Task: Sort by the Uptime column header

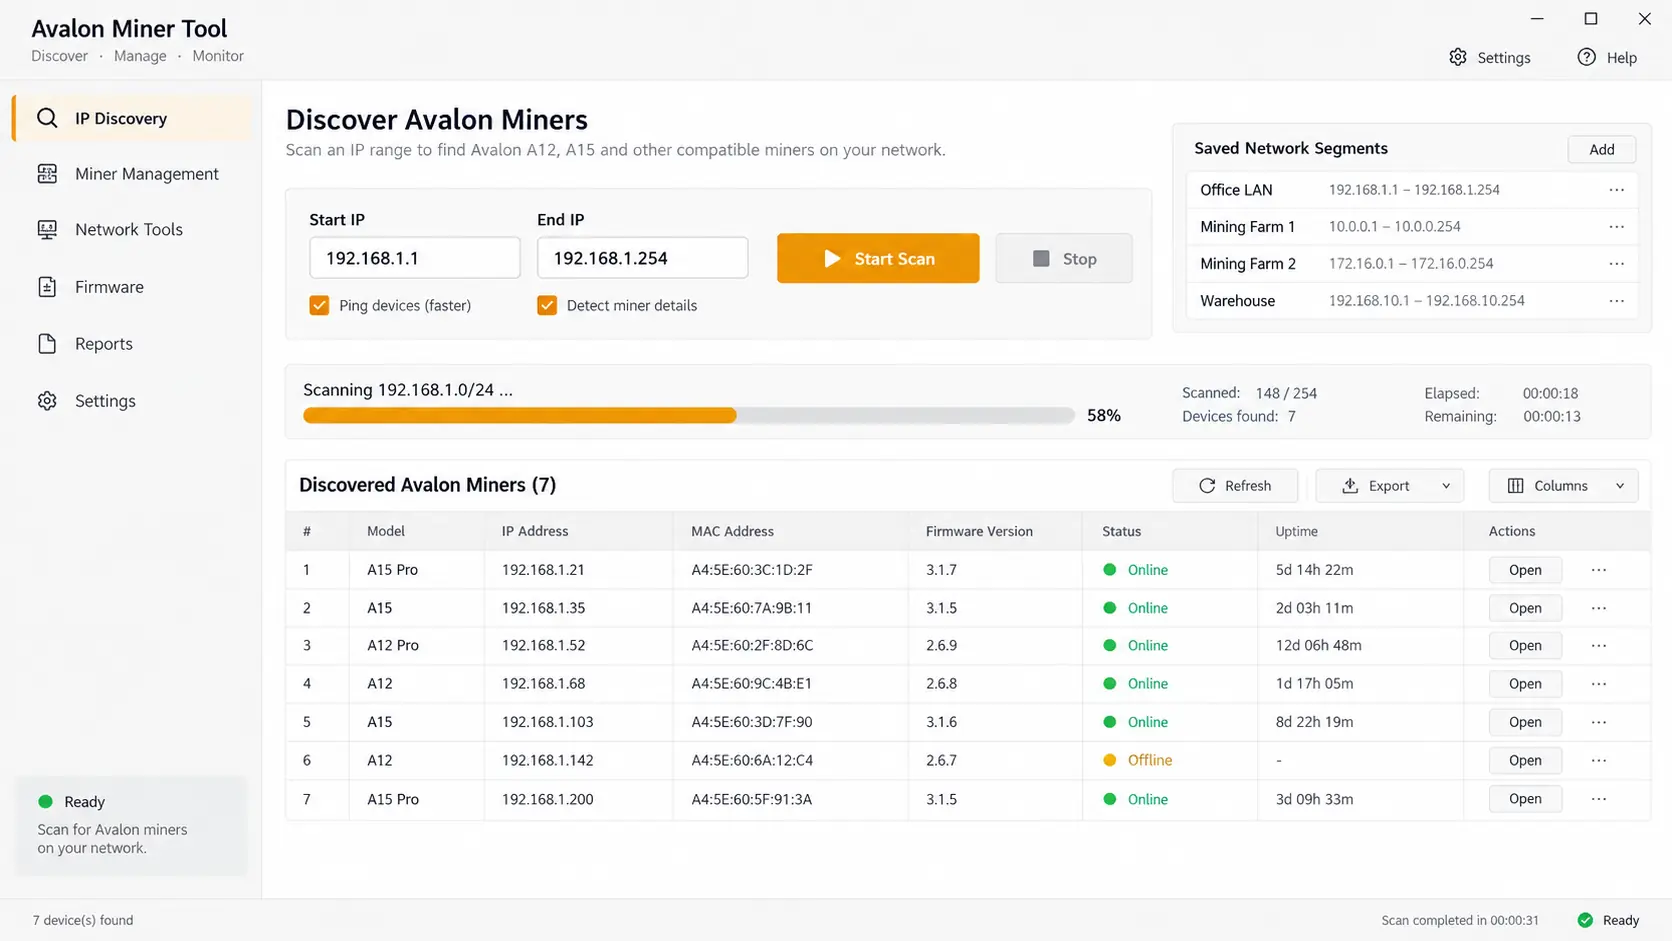Action: (x=1296, y=532)
